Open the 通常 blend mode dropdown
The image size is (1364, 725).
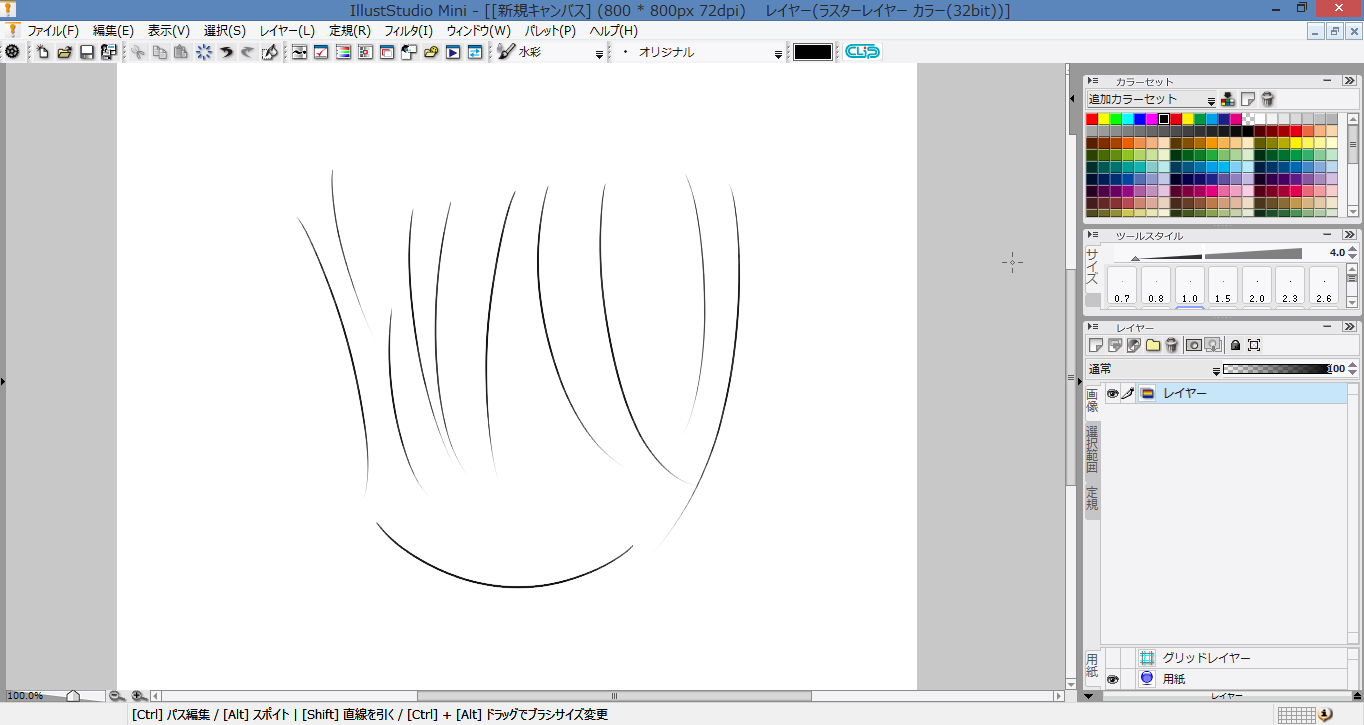point(1216,369)
